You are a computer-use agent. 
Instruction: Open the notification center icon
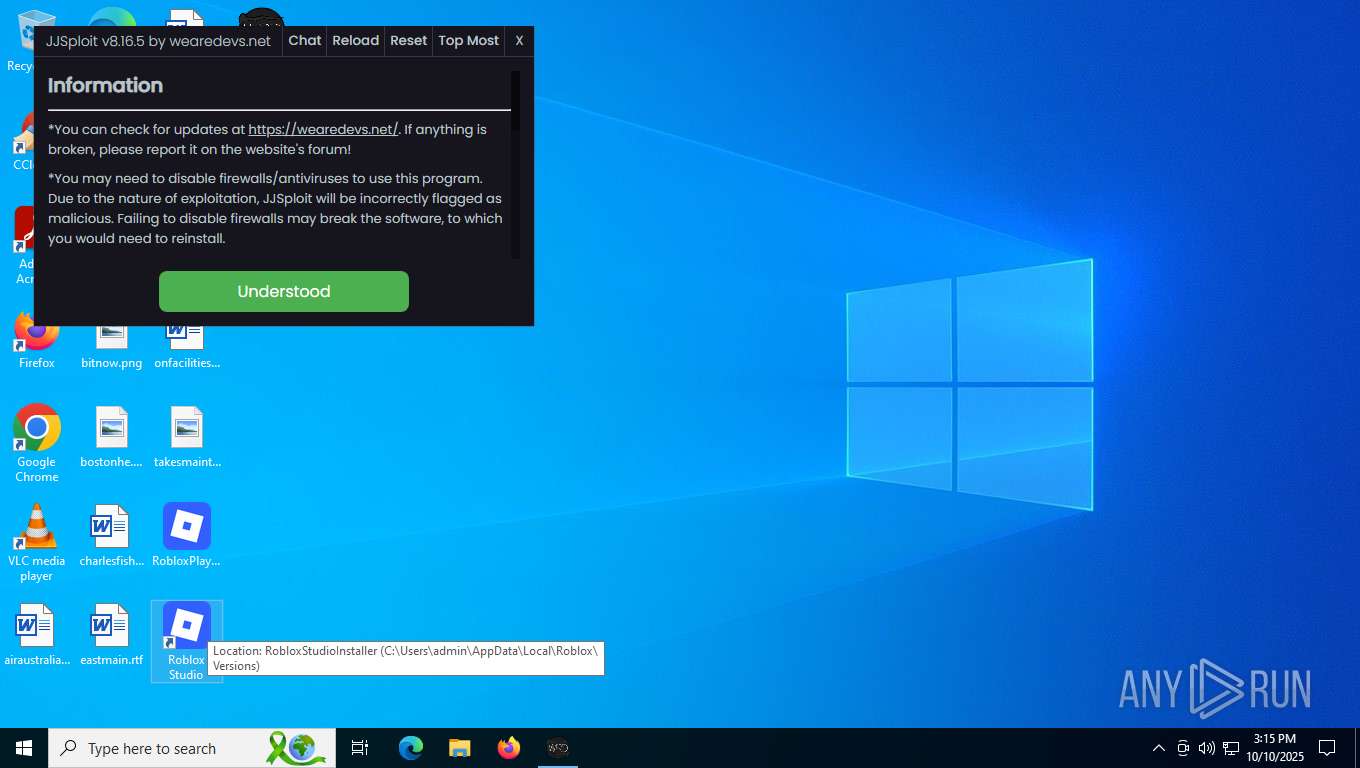(1327, 748)
